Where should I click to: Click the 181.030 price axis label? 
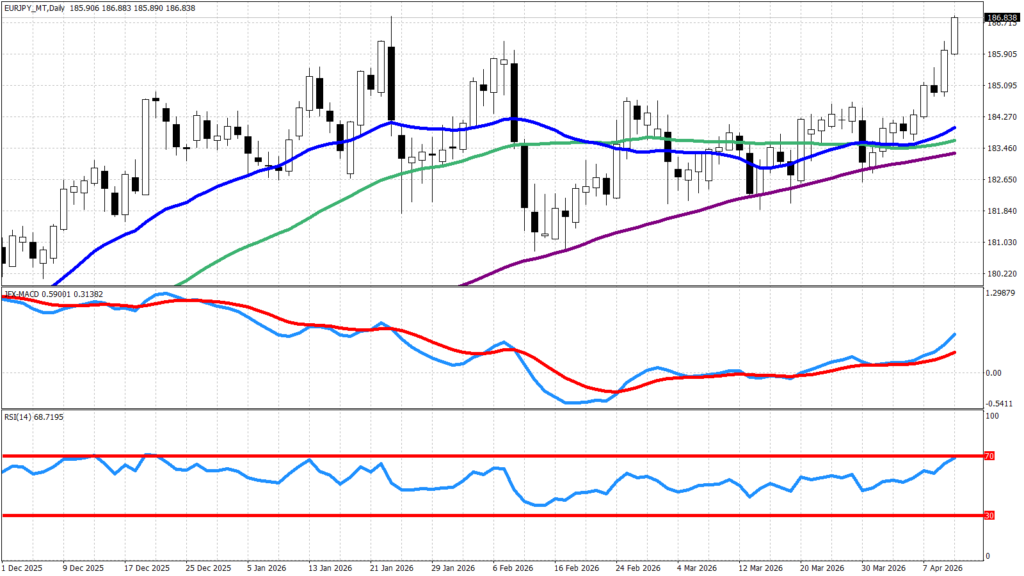[x=1000, y=243]
